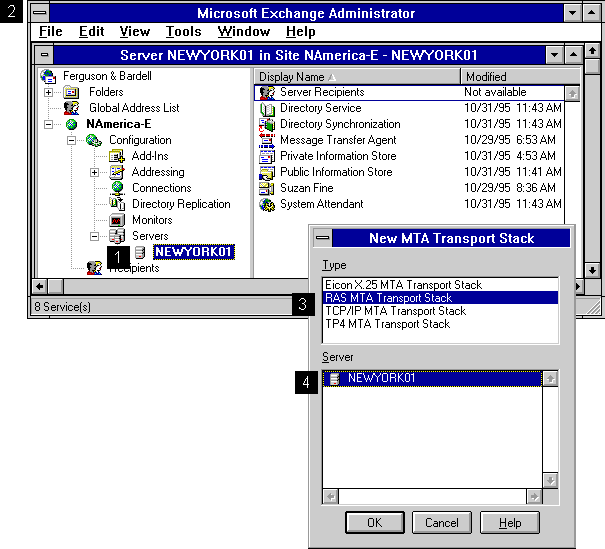Screen dimensions: 605x549
Task: Click the Server Recipients icon
Action: pyautogui.click(x=267, y=93)
